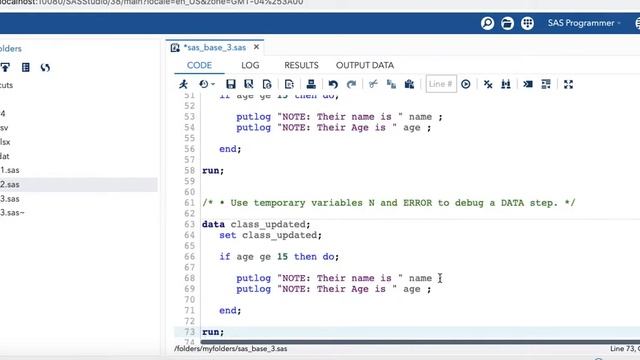This screenshot has width=640, height=360.
Task: Focus the Line # input field
Action: (x=441, y=84)
